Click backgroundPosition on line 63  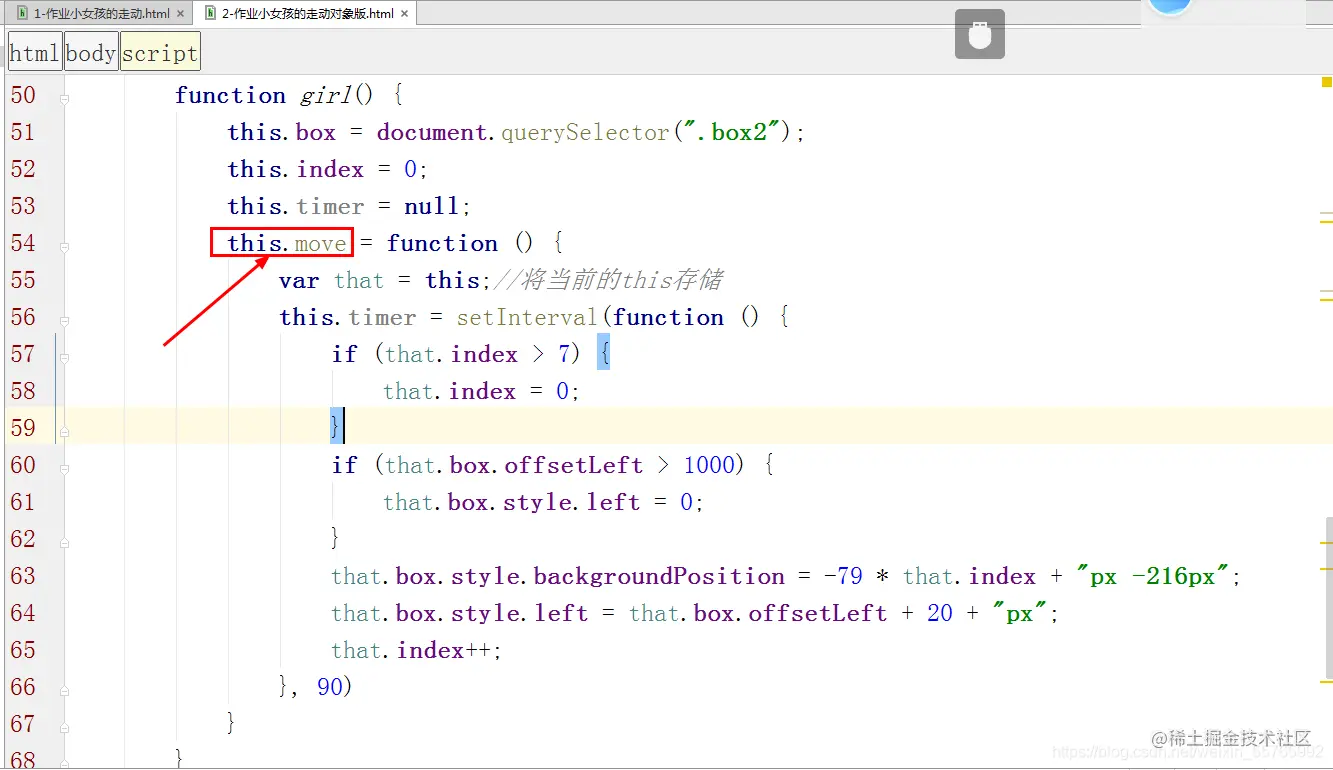coord(659,576)
